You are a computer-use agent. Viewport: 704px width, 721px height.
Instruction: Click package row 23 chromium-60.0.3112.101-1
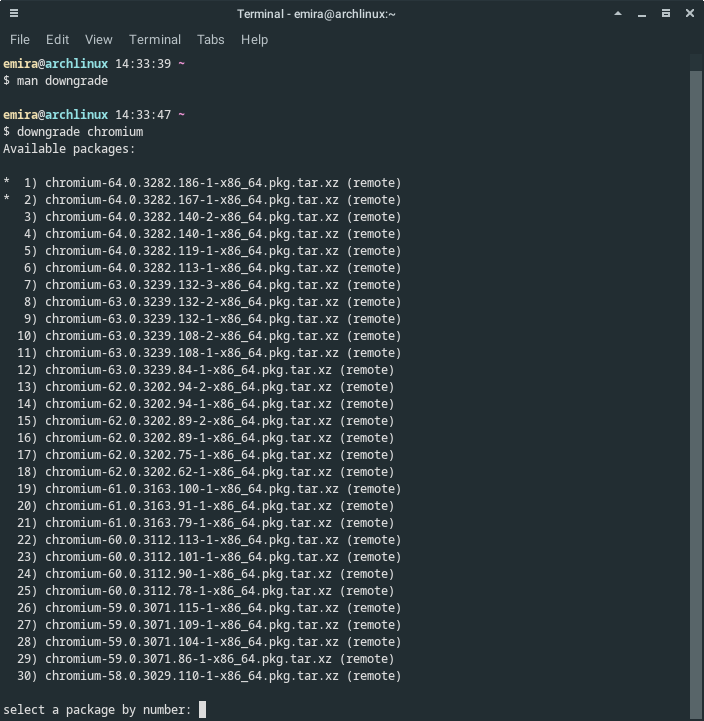(x=209, y=557)
